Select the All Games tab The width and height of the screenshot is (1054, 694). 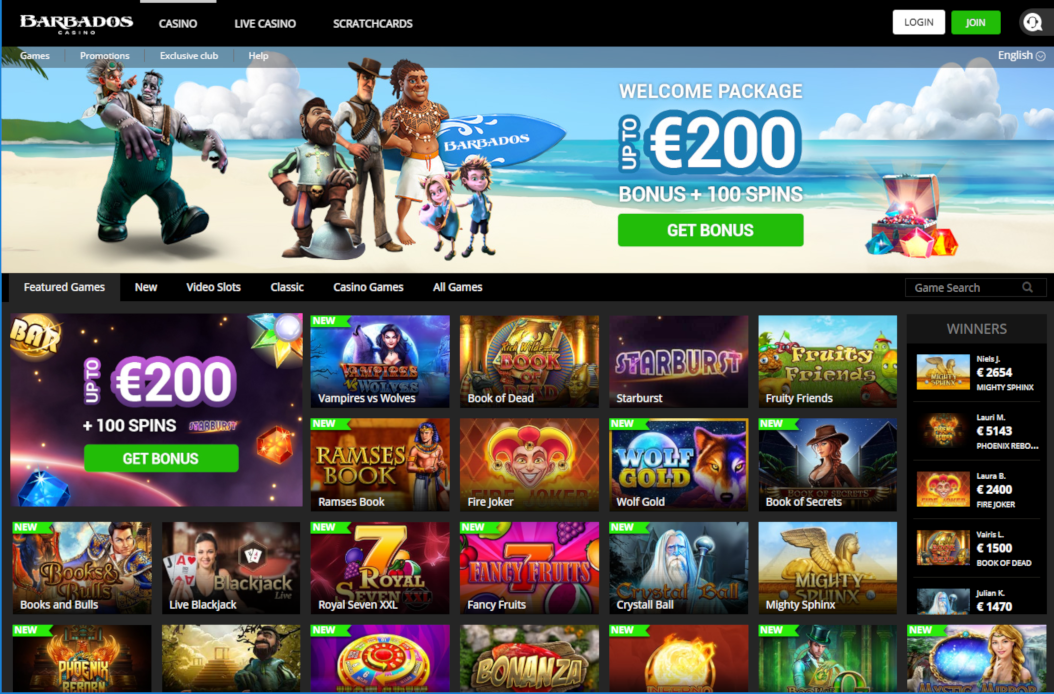457,287
